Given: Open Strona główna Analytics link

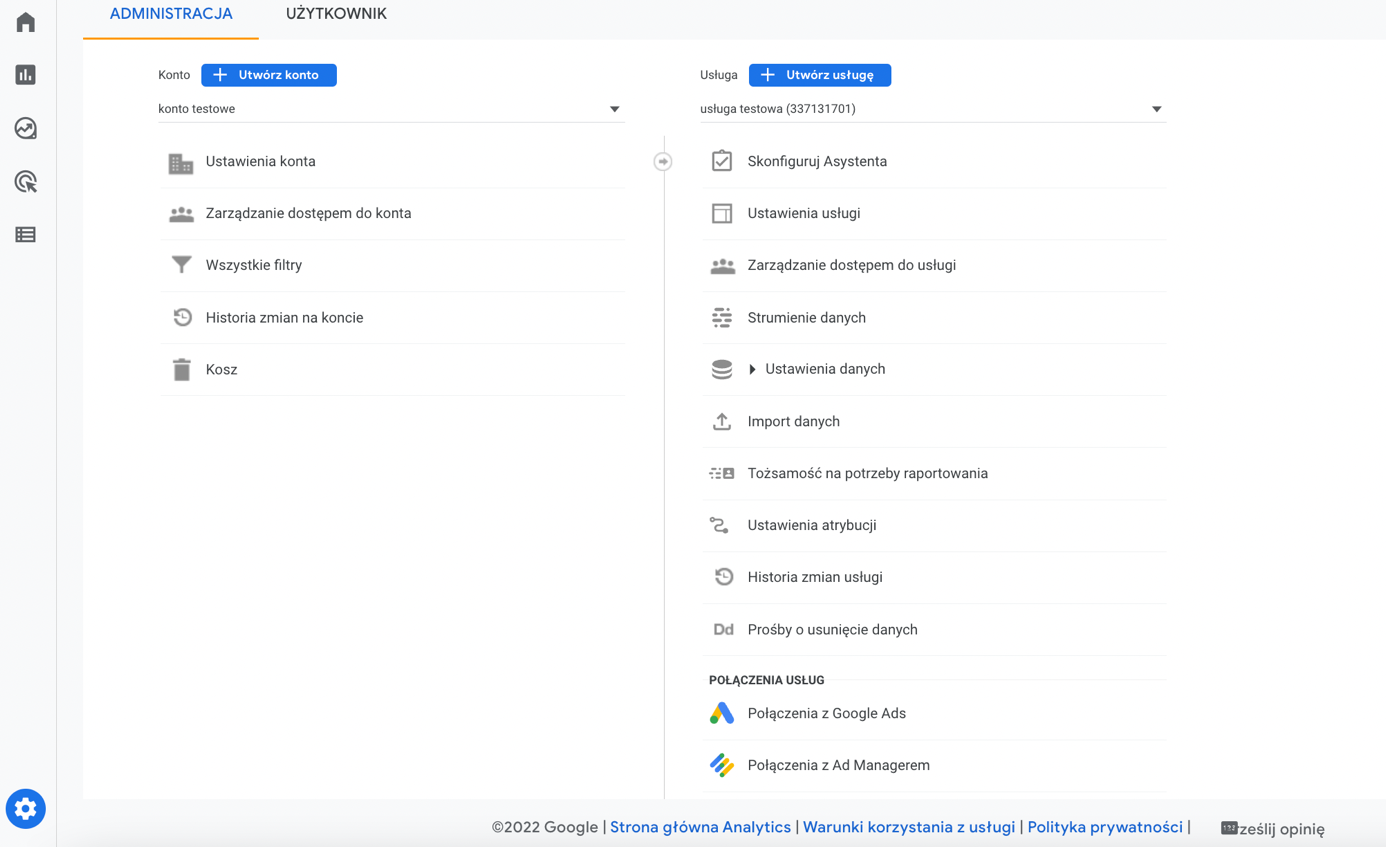Looking at the screenshot, I should click(700, 827).
